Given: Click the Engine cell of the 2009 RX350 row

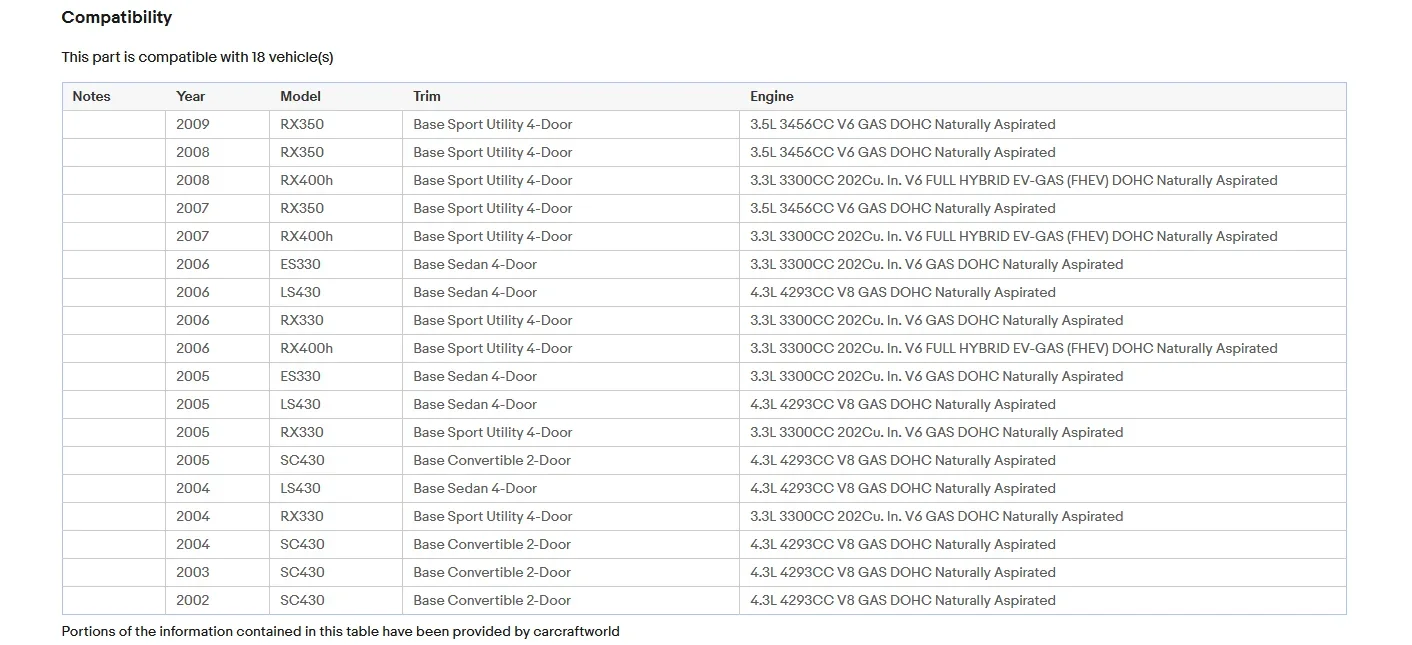Looking at the screenshot, I should click(x=1043, y=125).
